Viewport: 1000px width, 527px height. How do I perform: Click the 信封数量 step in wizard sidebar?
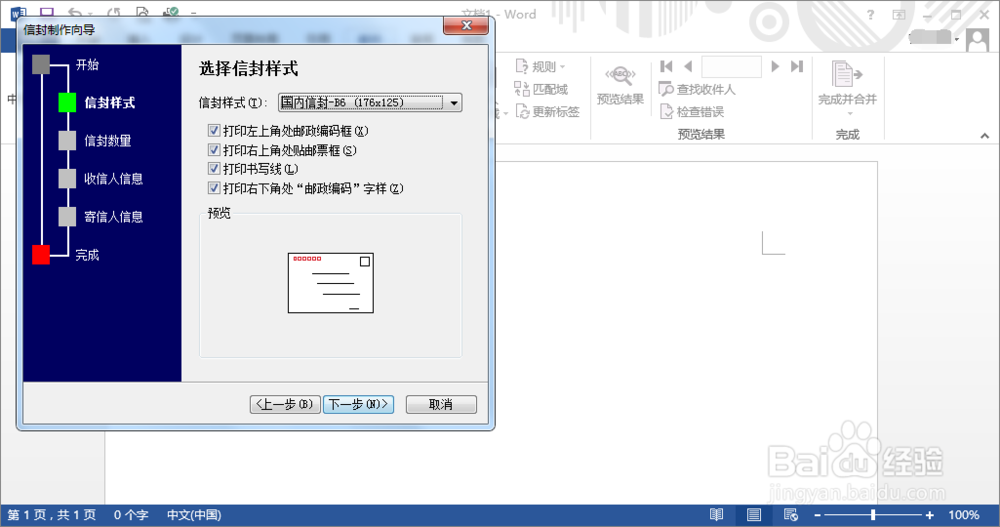point(108,140)
